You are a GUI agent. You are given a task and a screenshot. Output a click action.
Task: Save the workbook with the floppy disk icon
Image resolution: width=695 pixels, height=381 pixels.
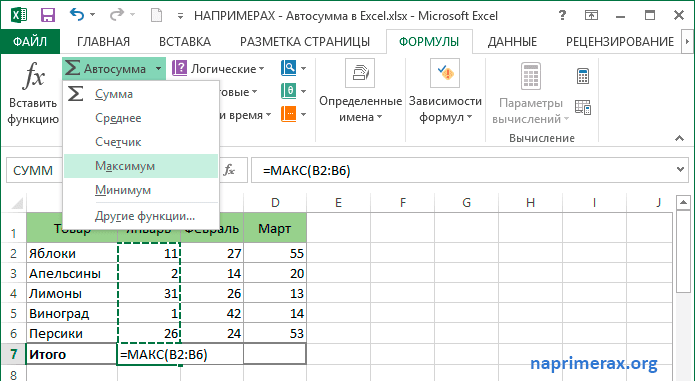pos(48,16)
